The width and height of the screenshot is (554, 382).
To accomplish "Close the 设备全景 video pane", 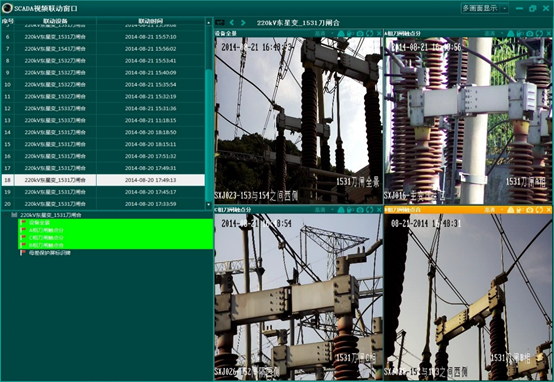I will (379, 33).
